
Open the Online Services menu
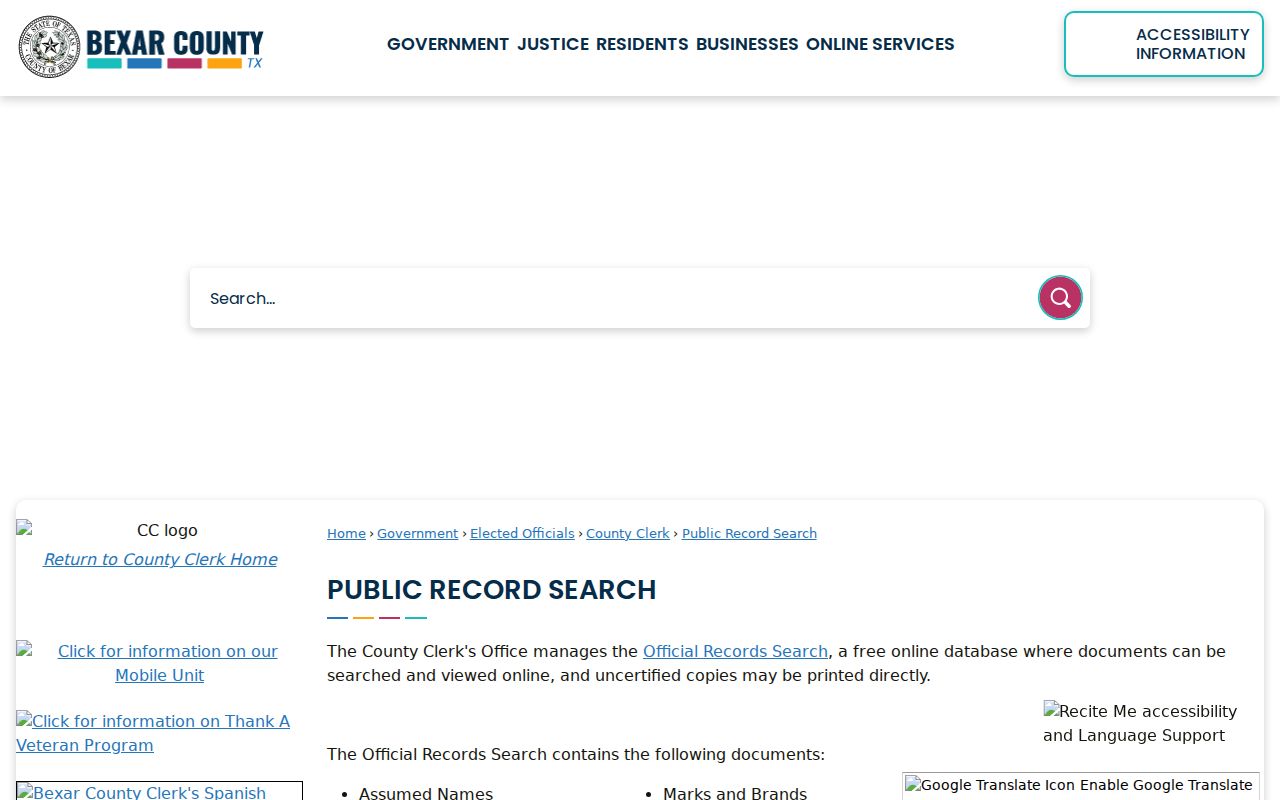tap(880, 44)
